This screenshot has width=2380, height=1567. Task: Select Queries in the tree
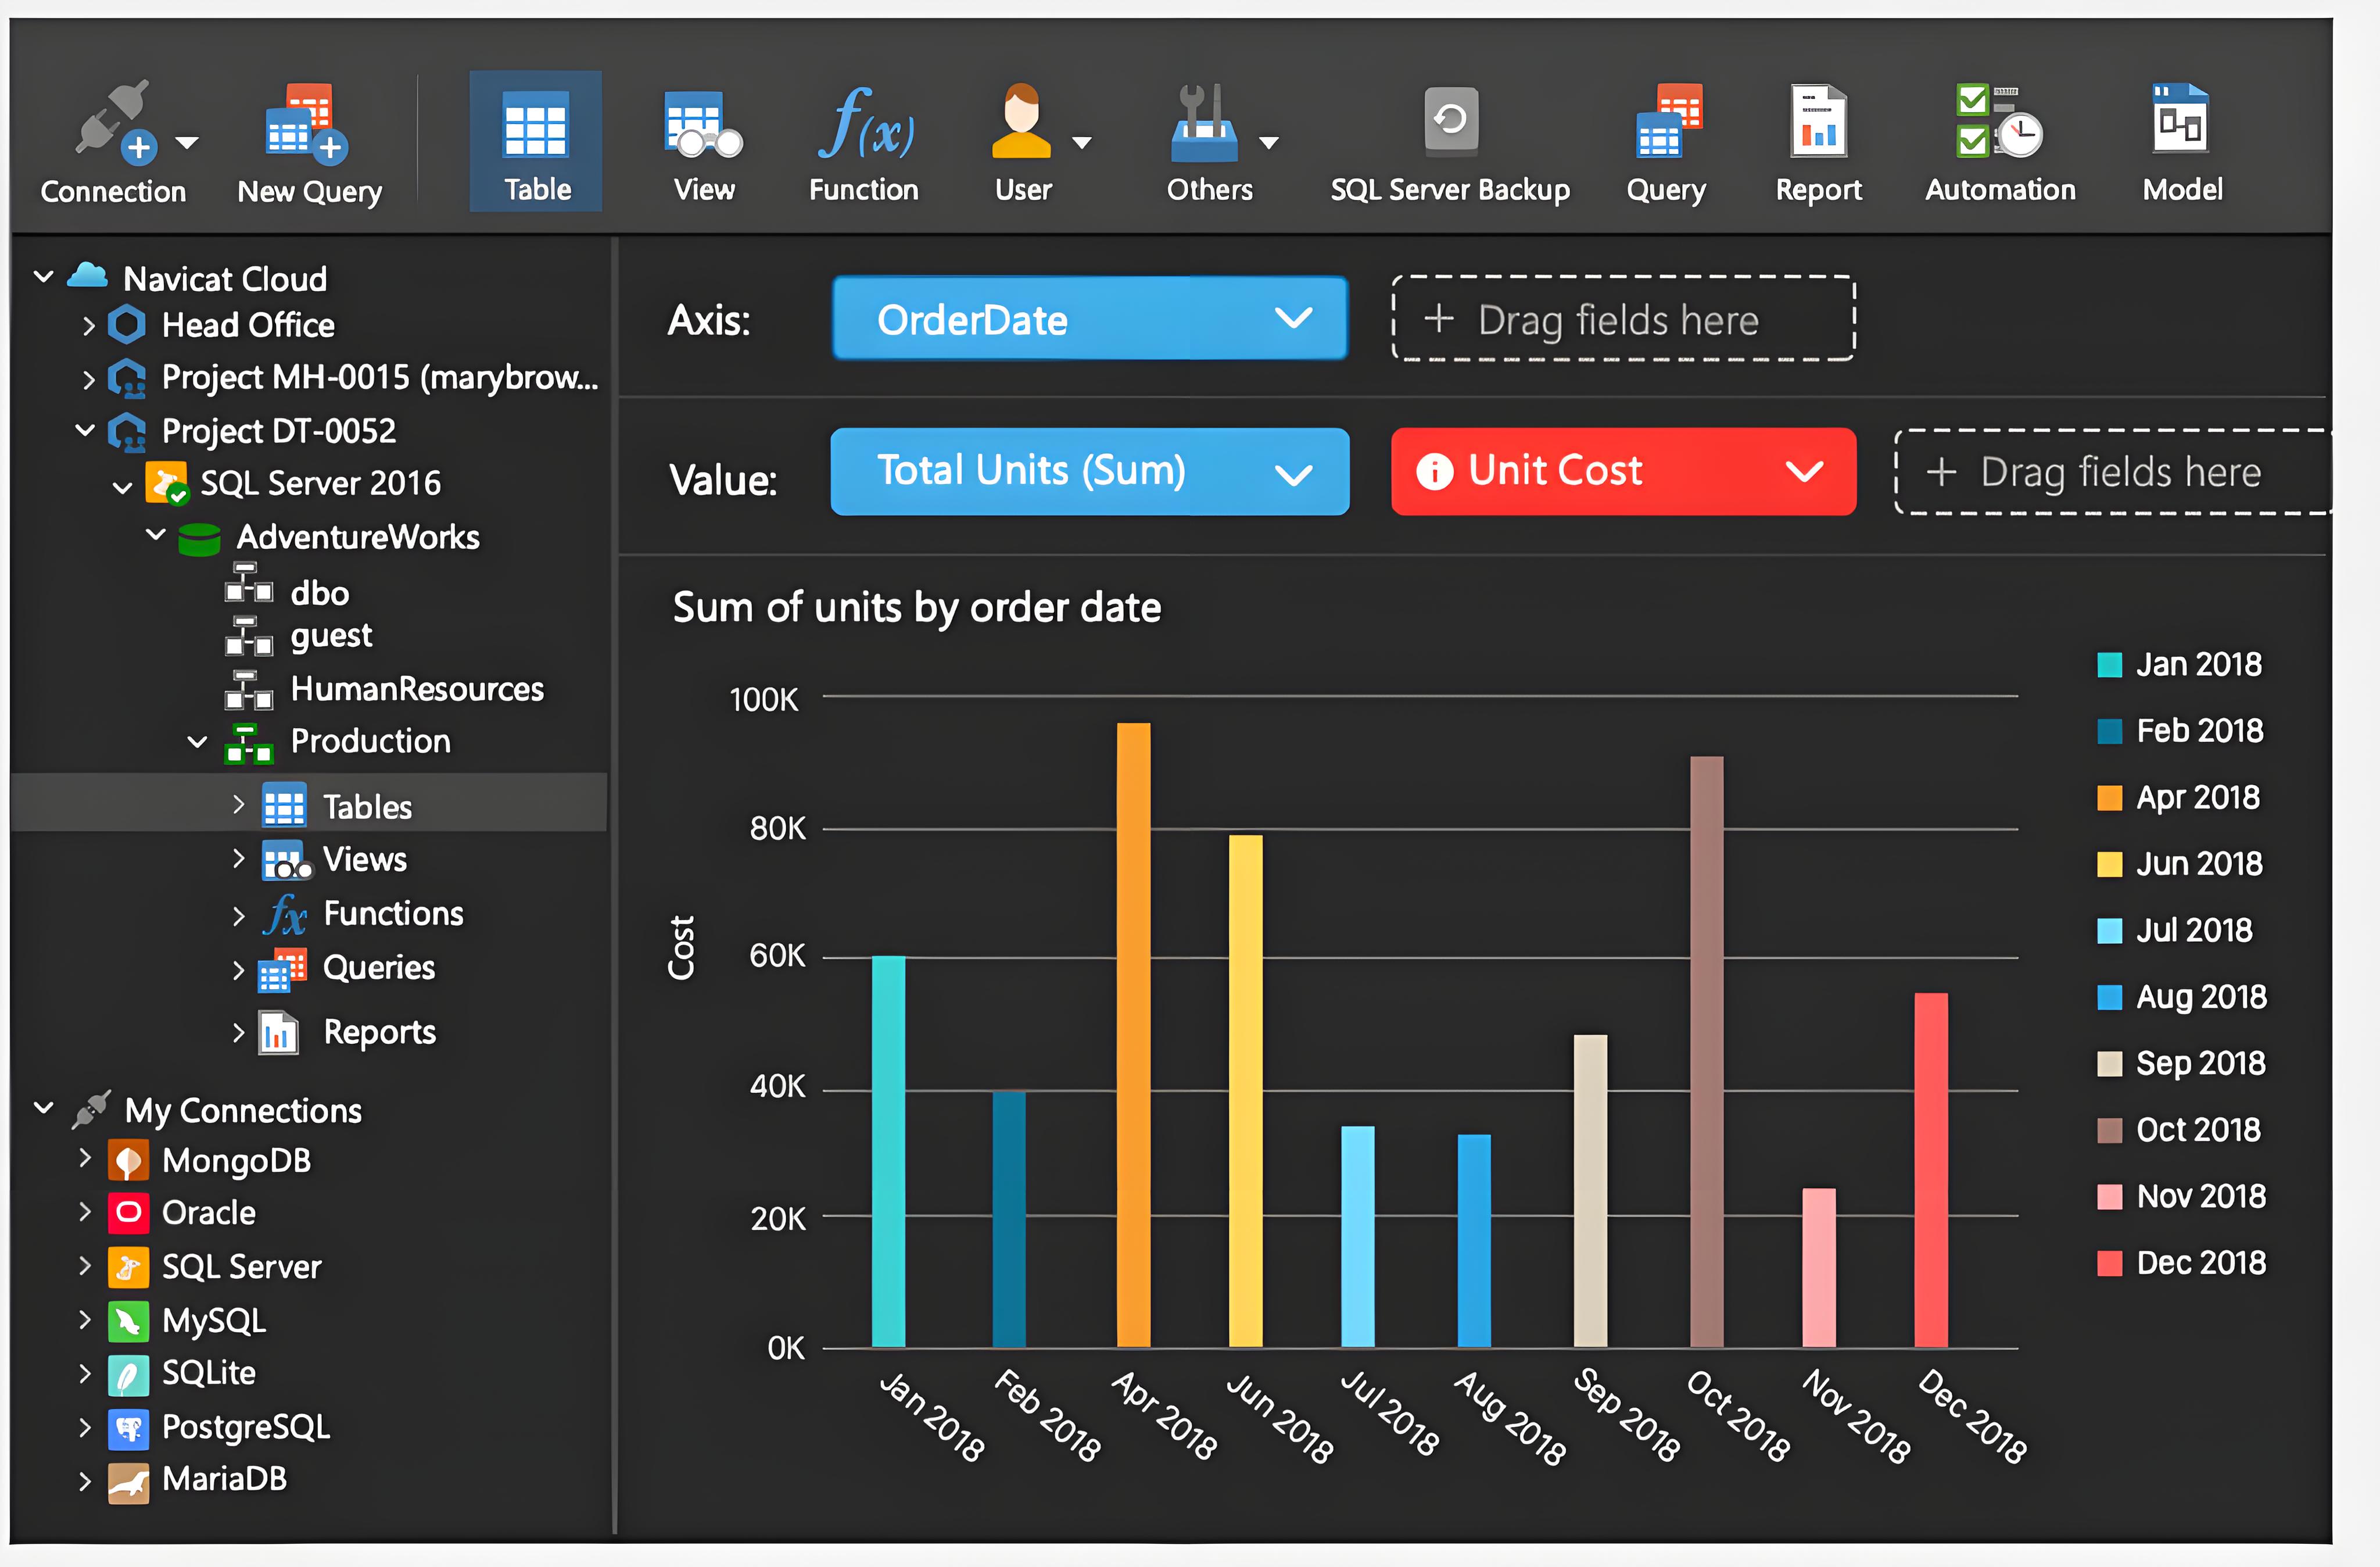(x=379, y=968)
